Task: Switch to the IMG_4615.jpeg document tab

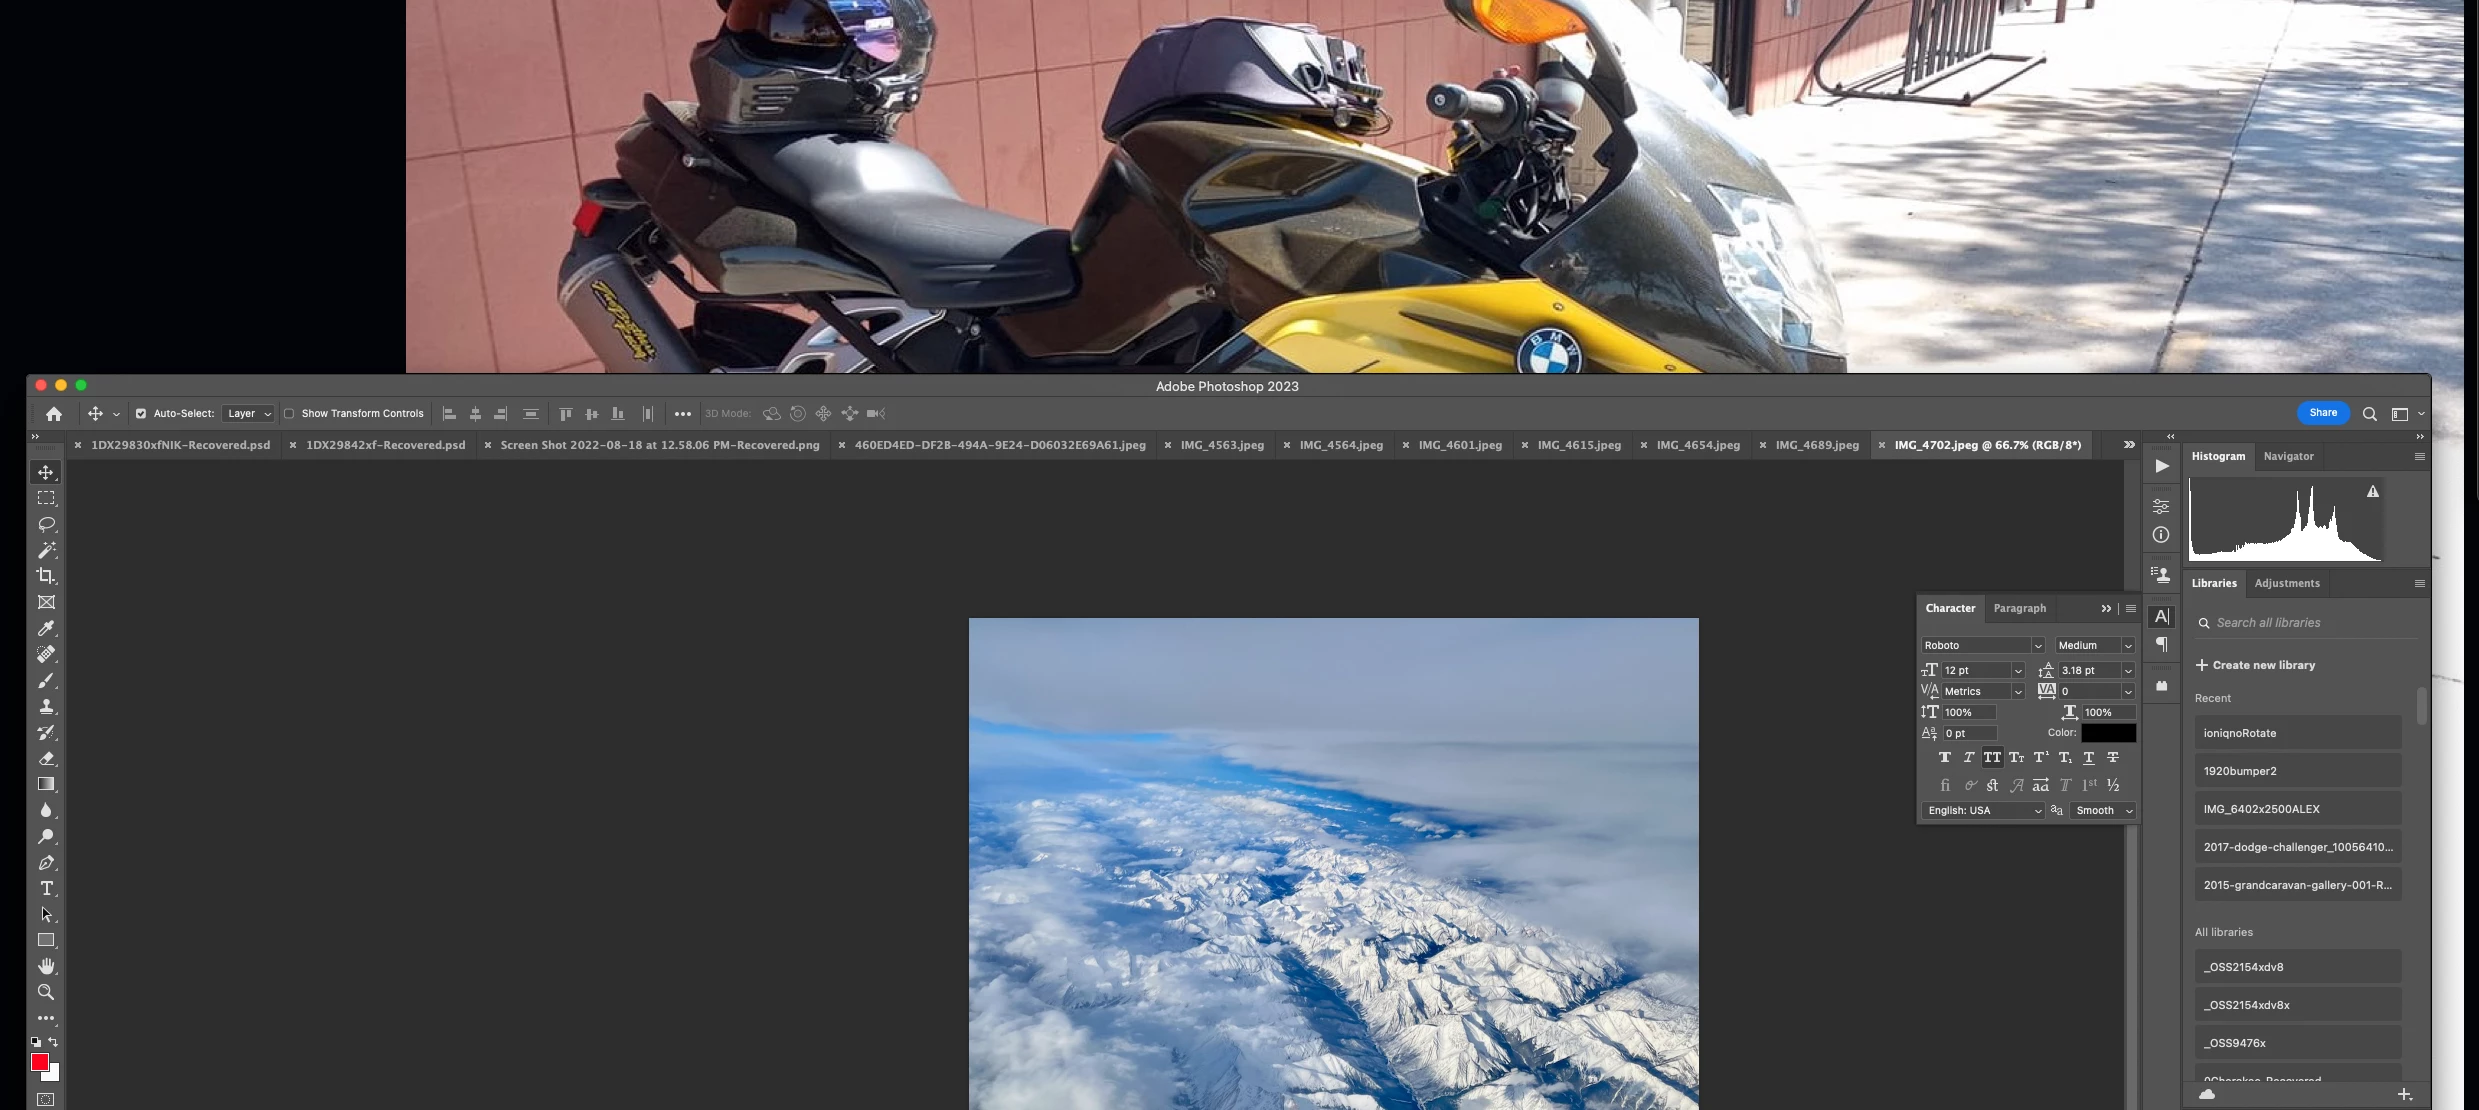Action: point(1578,445)
